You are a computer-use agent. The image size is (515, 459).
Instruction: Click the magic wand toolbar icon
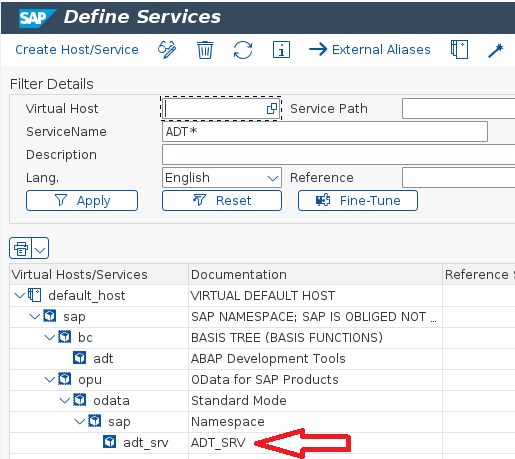[x=496, y=50]
